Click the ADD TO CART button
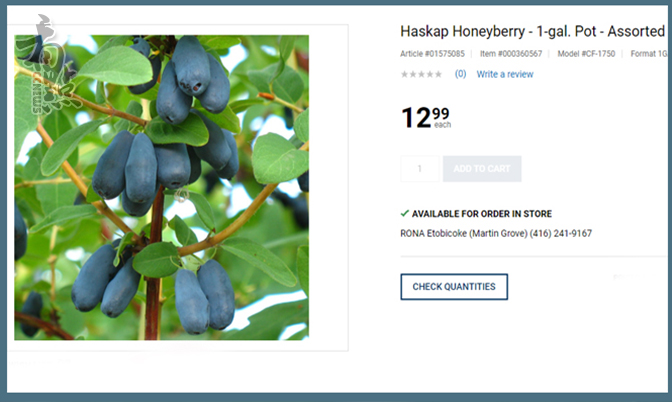 pos(482,169)
